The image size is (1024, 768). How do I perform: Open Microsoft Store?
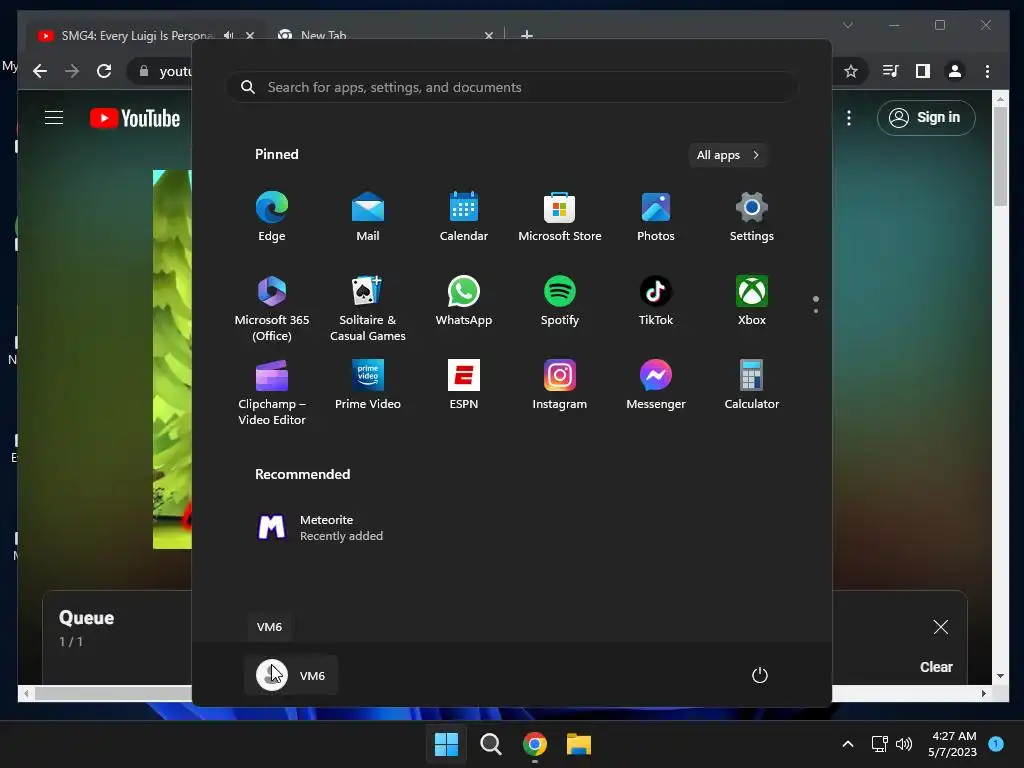tap(560, 217)
